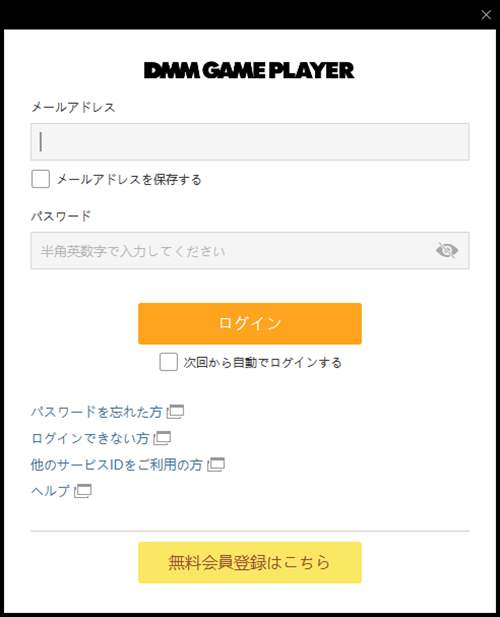Open ログインできない方 link

(x=90, y=438)
